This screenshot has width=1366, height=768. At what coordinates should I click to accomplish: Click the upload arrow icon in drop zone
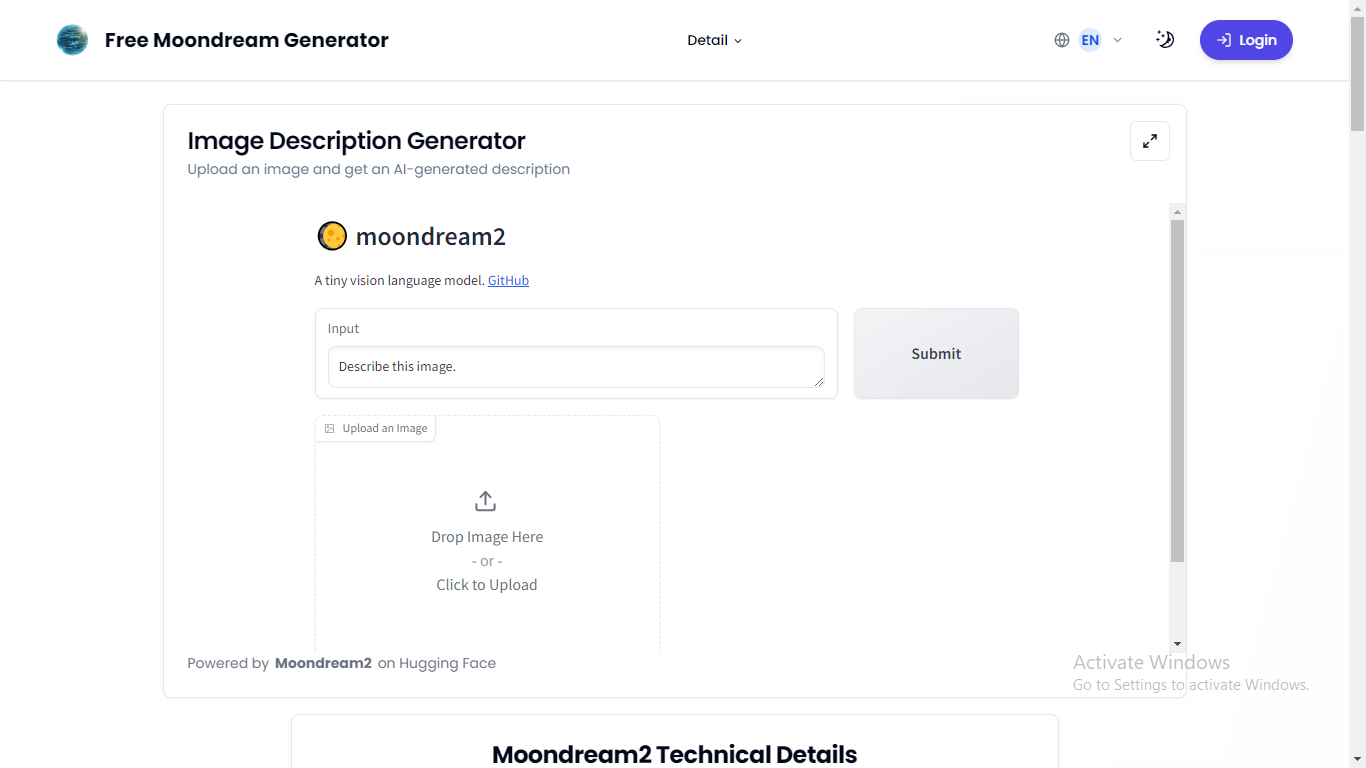(x=485, y=500)
